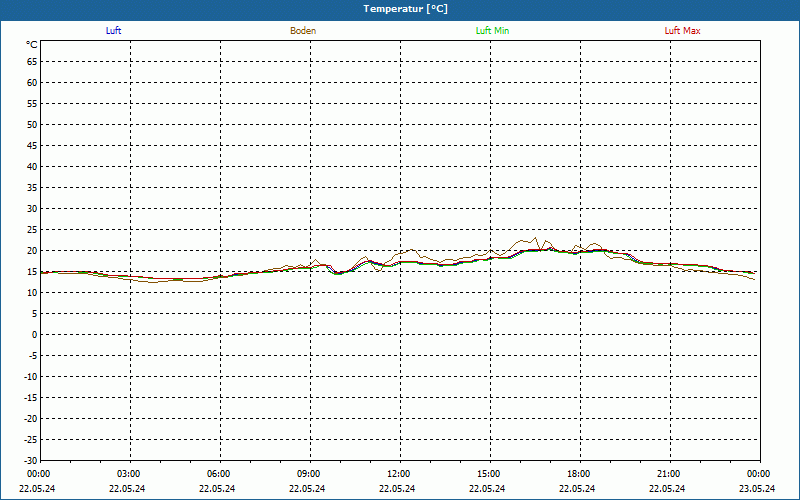
Task: Click the 18:00 time axis label
Action: pos(579,474)
